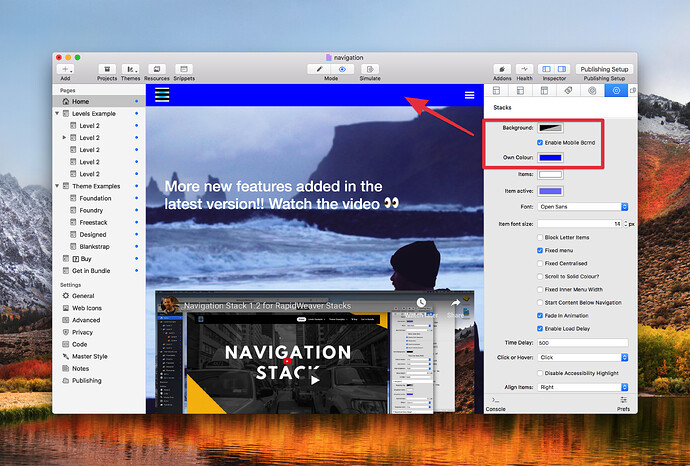Screen dimensions: 690x466
Task: Open the Snippets toolbar icon
Action: click(x=184, y=69)
